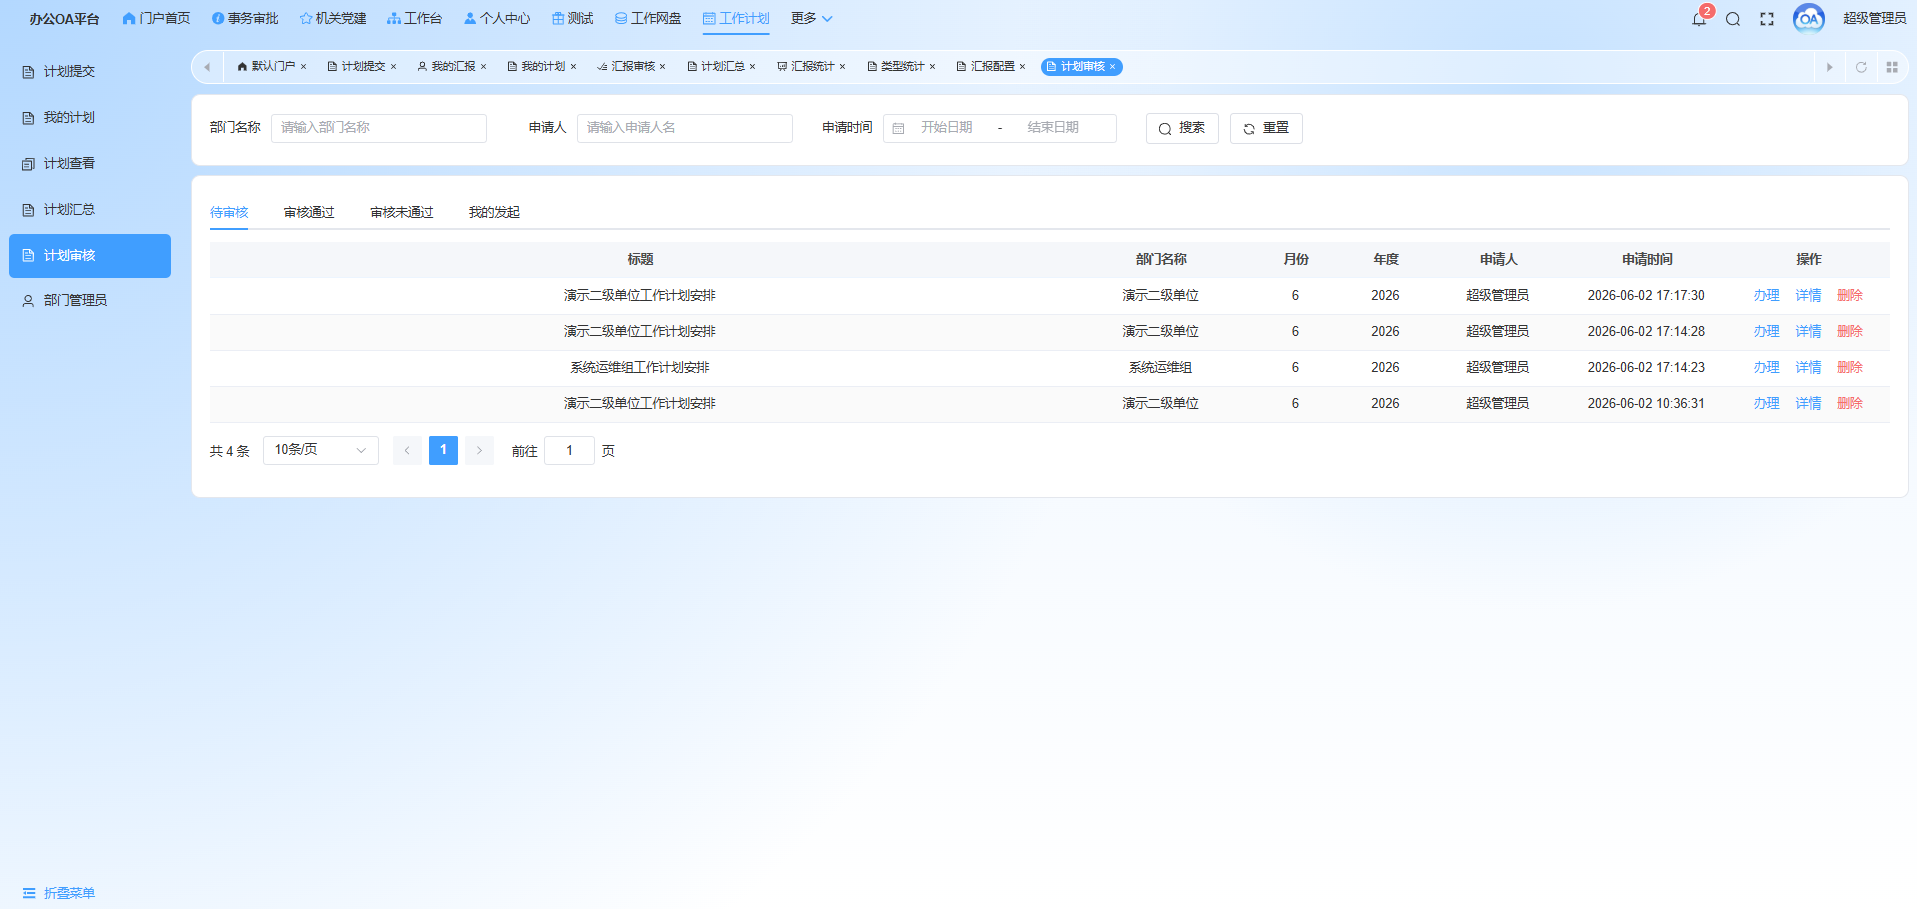Switch to the 我的发起 tab
This screenshot has width=1917, height=909.
[494, 212]
